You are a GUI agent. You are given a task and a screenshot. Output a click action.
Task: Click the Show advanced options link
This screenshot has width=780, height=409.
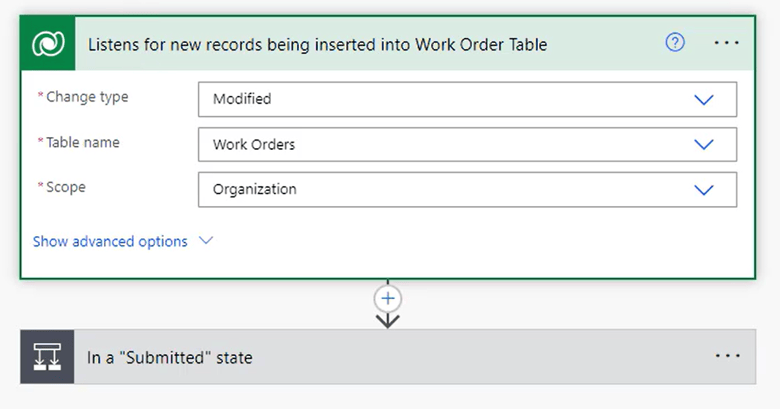tap(110, 241)
